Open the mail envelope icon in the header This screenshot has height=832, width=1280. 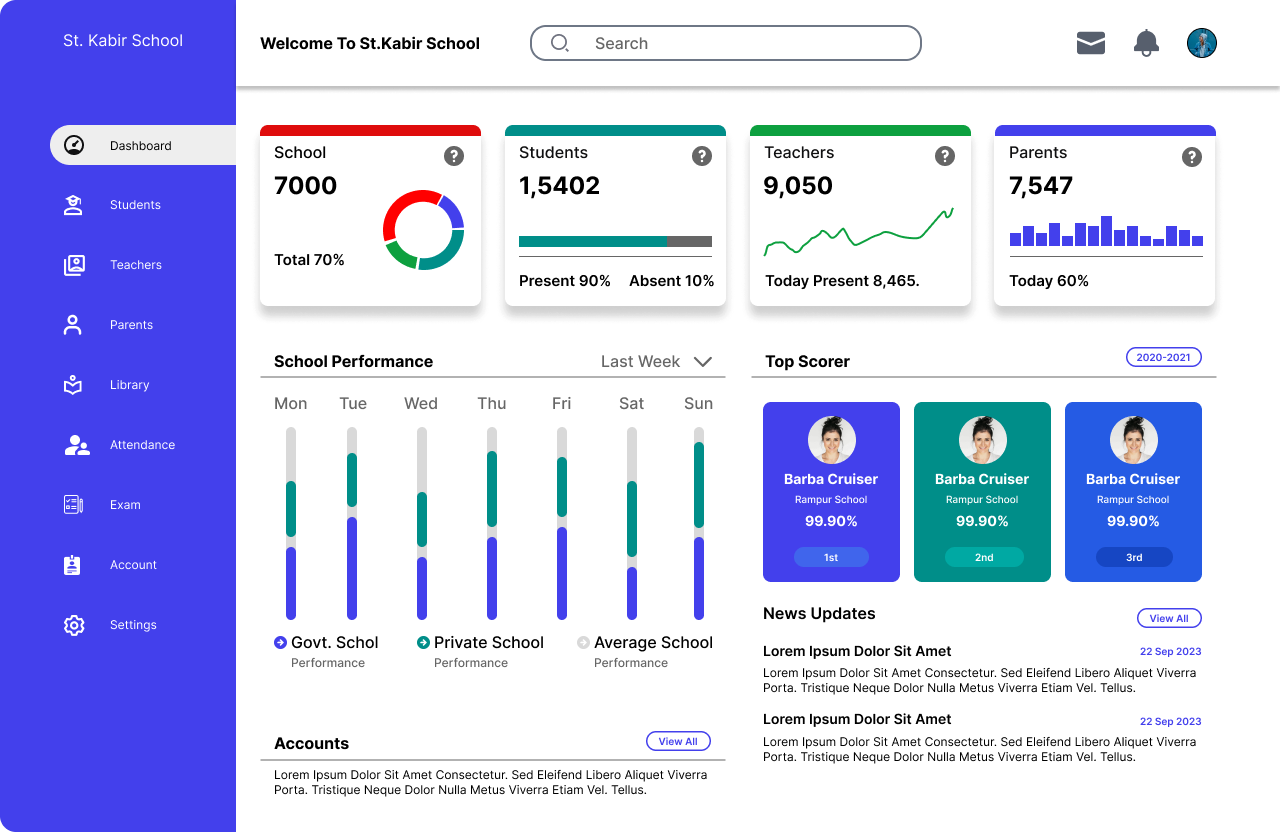(x=1090, y=43)
